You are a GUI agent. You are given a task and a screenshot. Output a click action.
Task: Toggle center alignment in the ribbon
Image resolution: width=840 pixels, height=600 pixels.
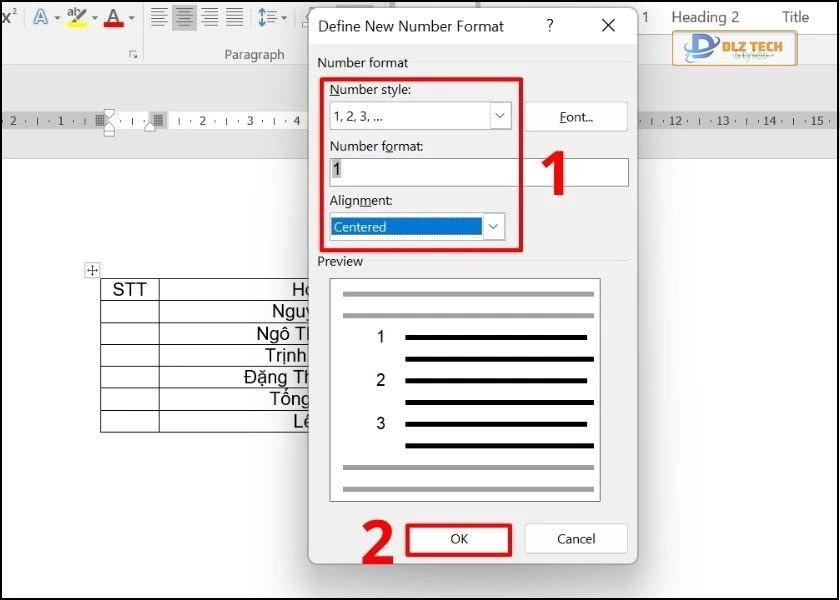[184, 17]
